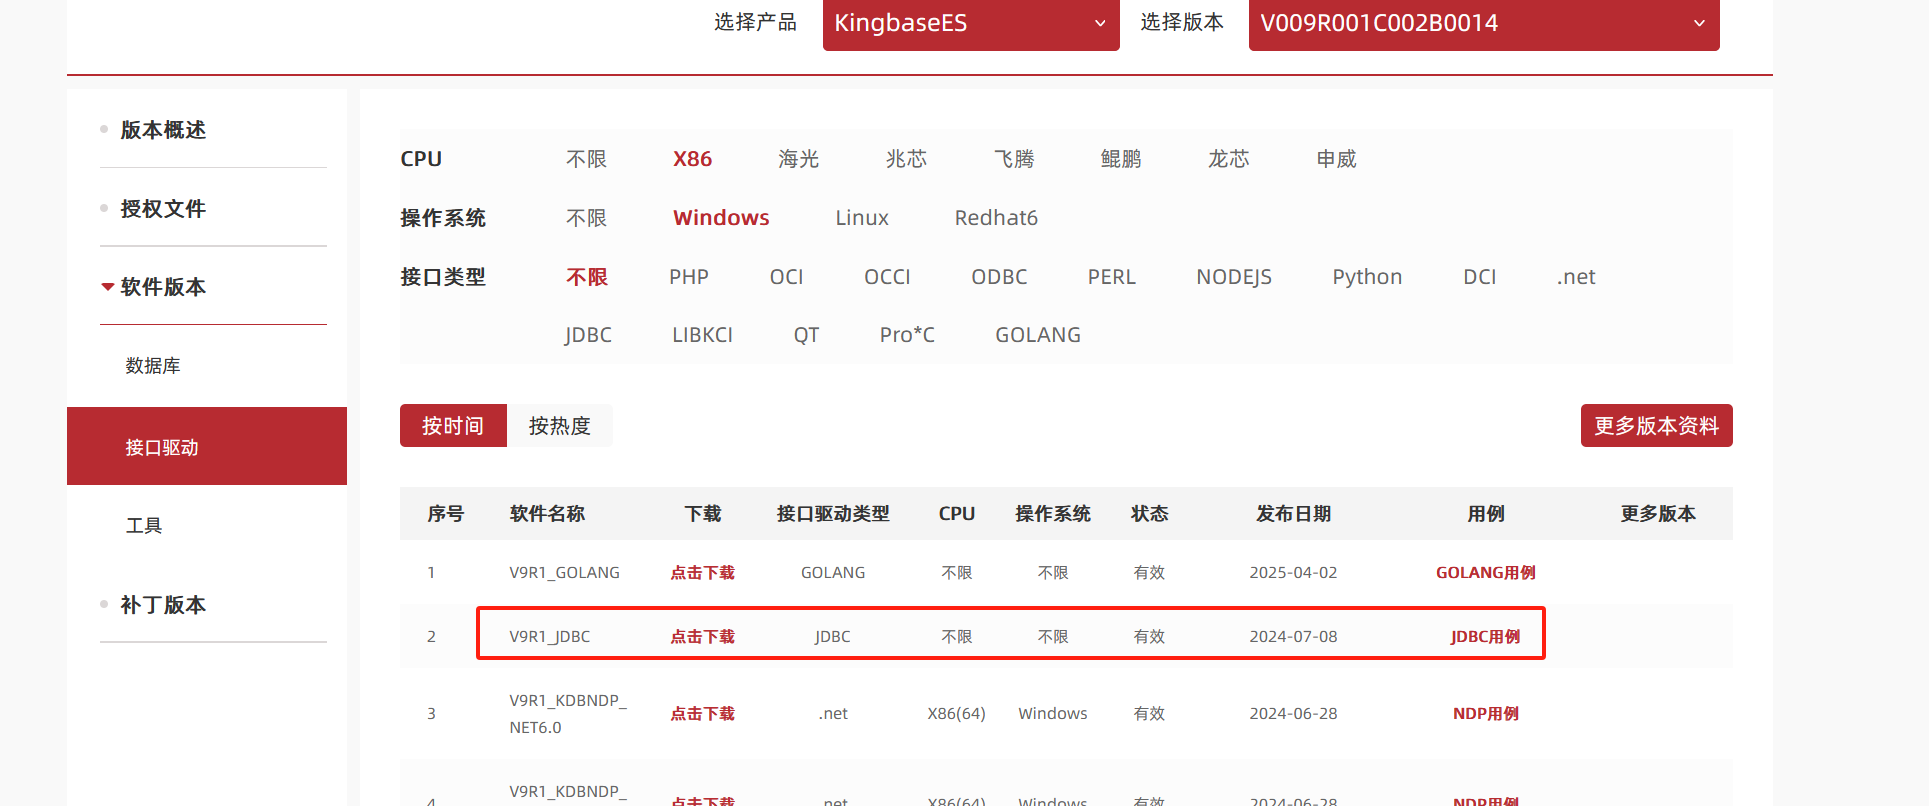Click 点击下载 for V9R1_JDBC

click(x=702, y=637)
